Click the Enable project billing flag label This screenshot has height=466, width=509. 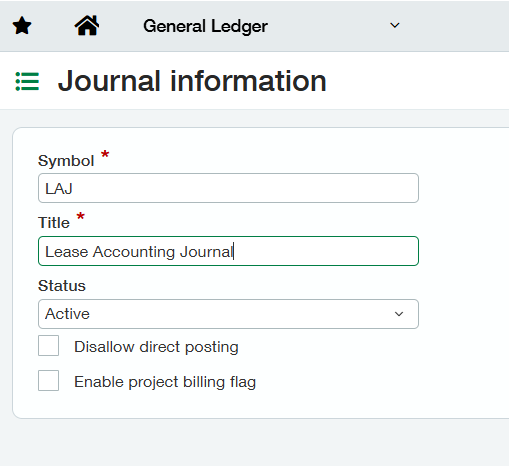[165, 382]
